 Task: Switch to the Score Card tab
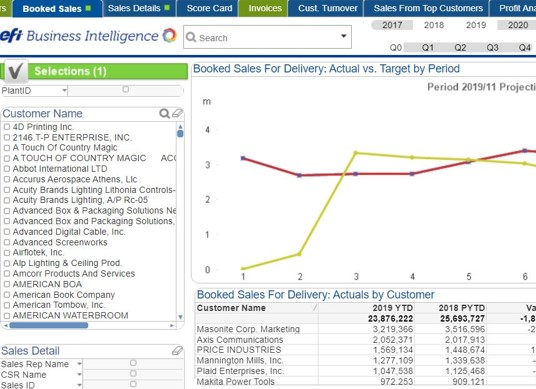[209, 8]
